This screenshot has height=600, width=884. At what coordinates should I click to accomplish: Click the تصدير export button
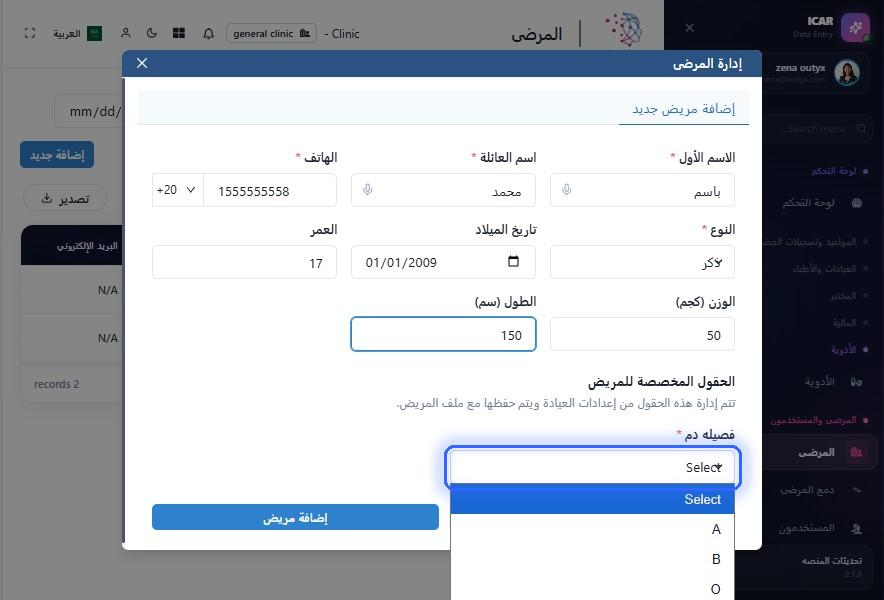[65, 198]
